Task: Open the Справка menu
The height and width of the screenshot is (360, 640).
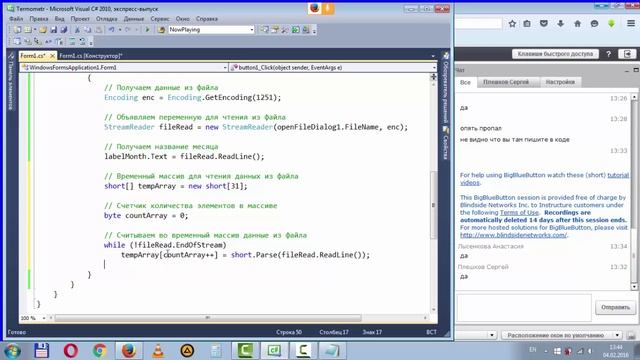Action: pos(207,19)
